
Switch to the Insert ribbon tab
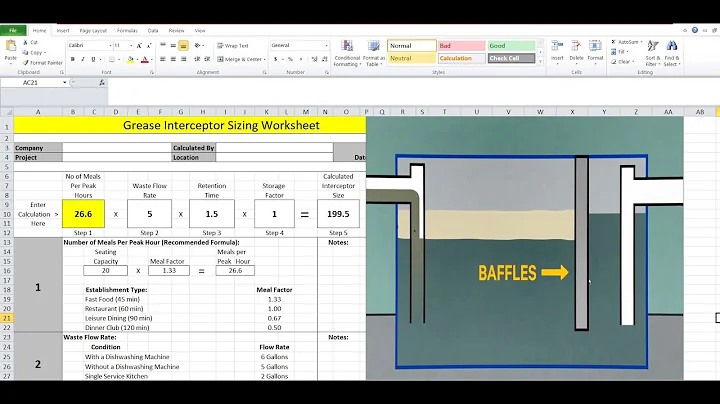tap(63, 31)
